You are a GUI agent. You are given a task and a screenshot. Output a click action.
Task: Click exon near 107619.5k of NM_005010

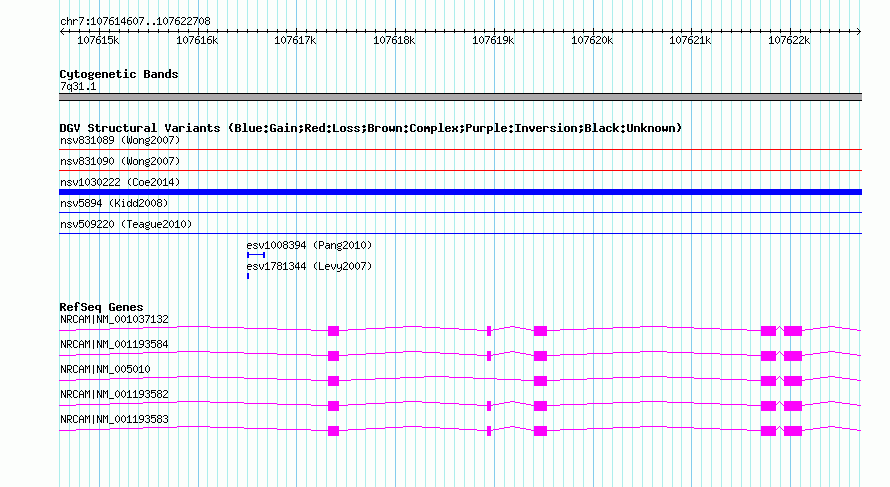[x=540, y=381]
